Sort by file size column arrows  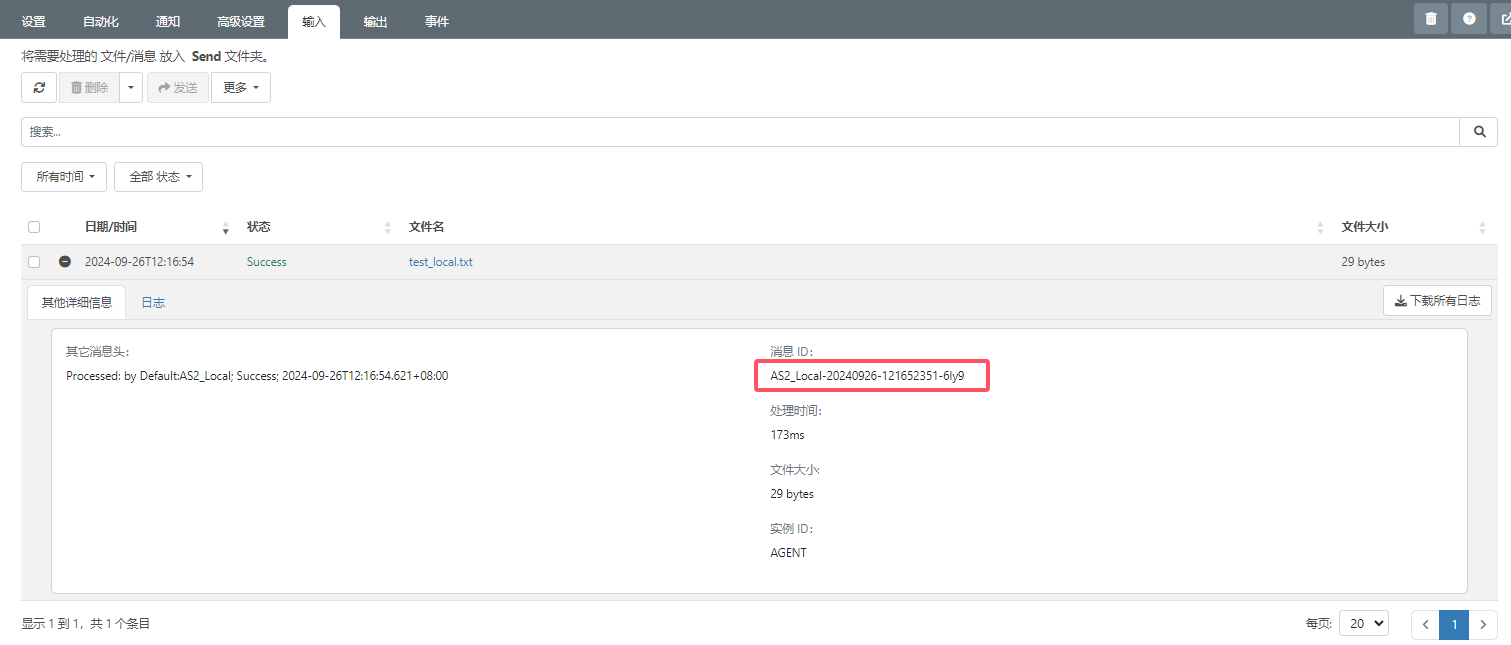pyautogui.click(x=1481, y=228)
